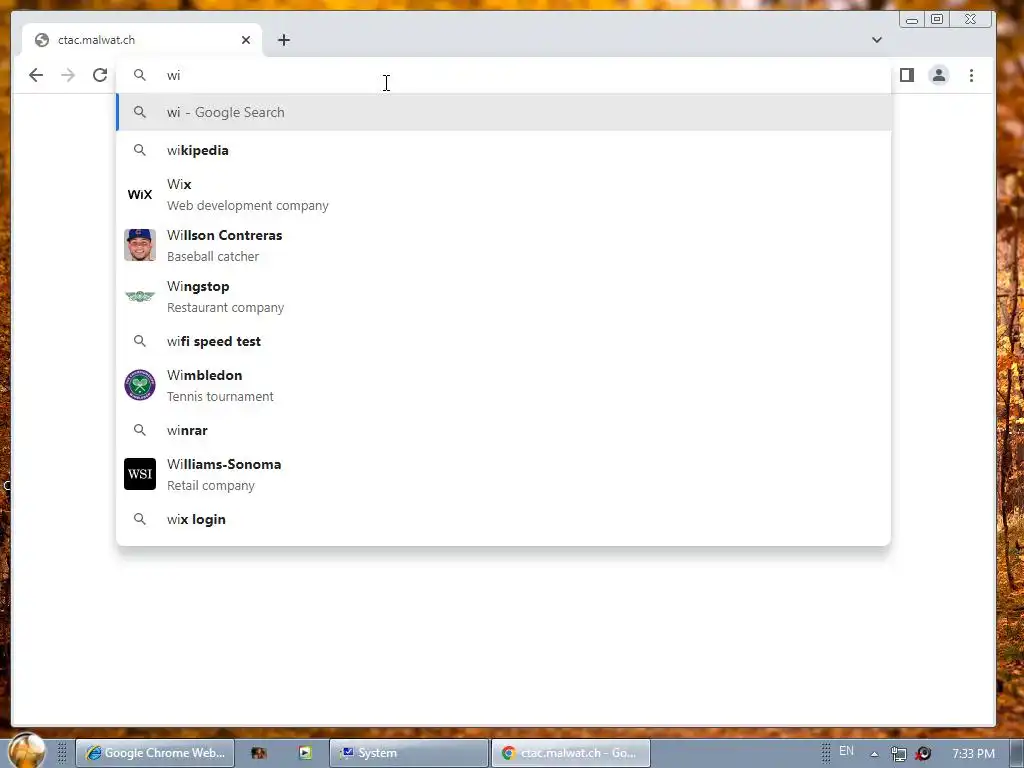
Task: Reload the current page
Action: point(100,75)
